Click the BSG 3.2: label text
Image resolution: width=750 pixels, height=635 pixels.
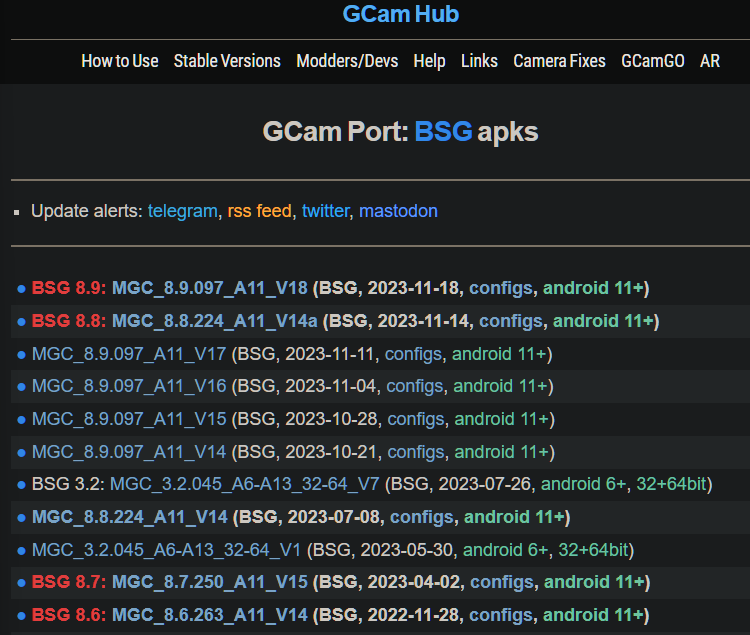pos(68,484)
